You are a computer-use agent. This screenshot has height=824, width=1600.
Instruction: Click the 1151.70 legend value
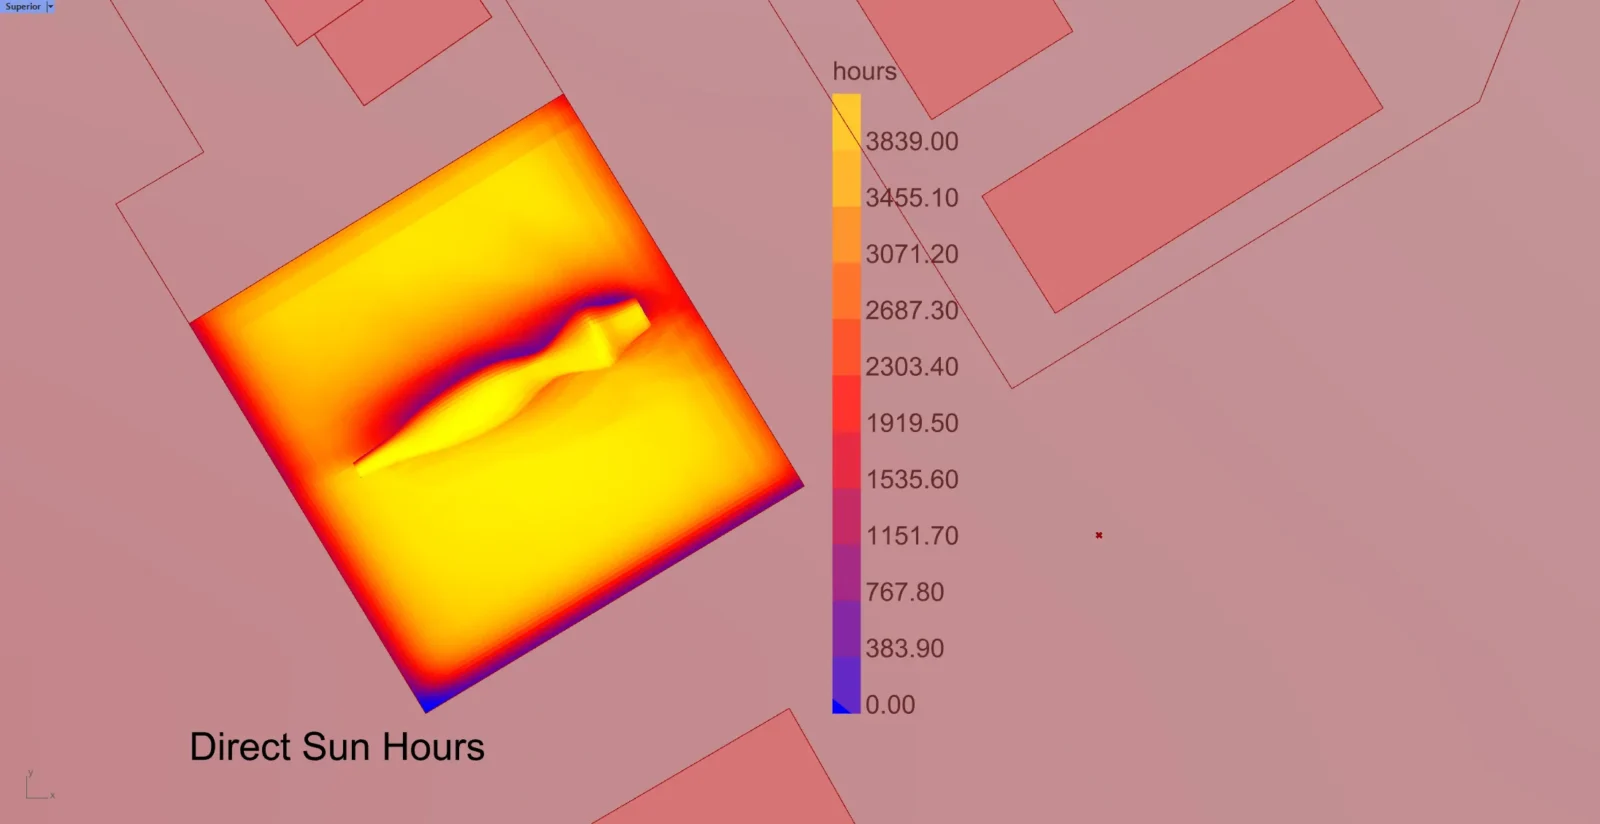click(912, 536)
